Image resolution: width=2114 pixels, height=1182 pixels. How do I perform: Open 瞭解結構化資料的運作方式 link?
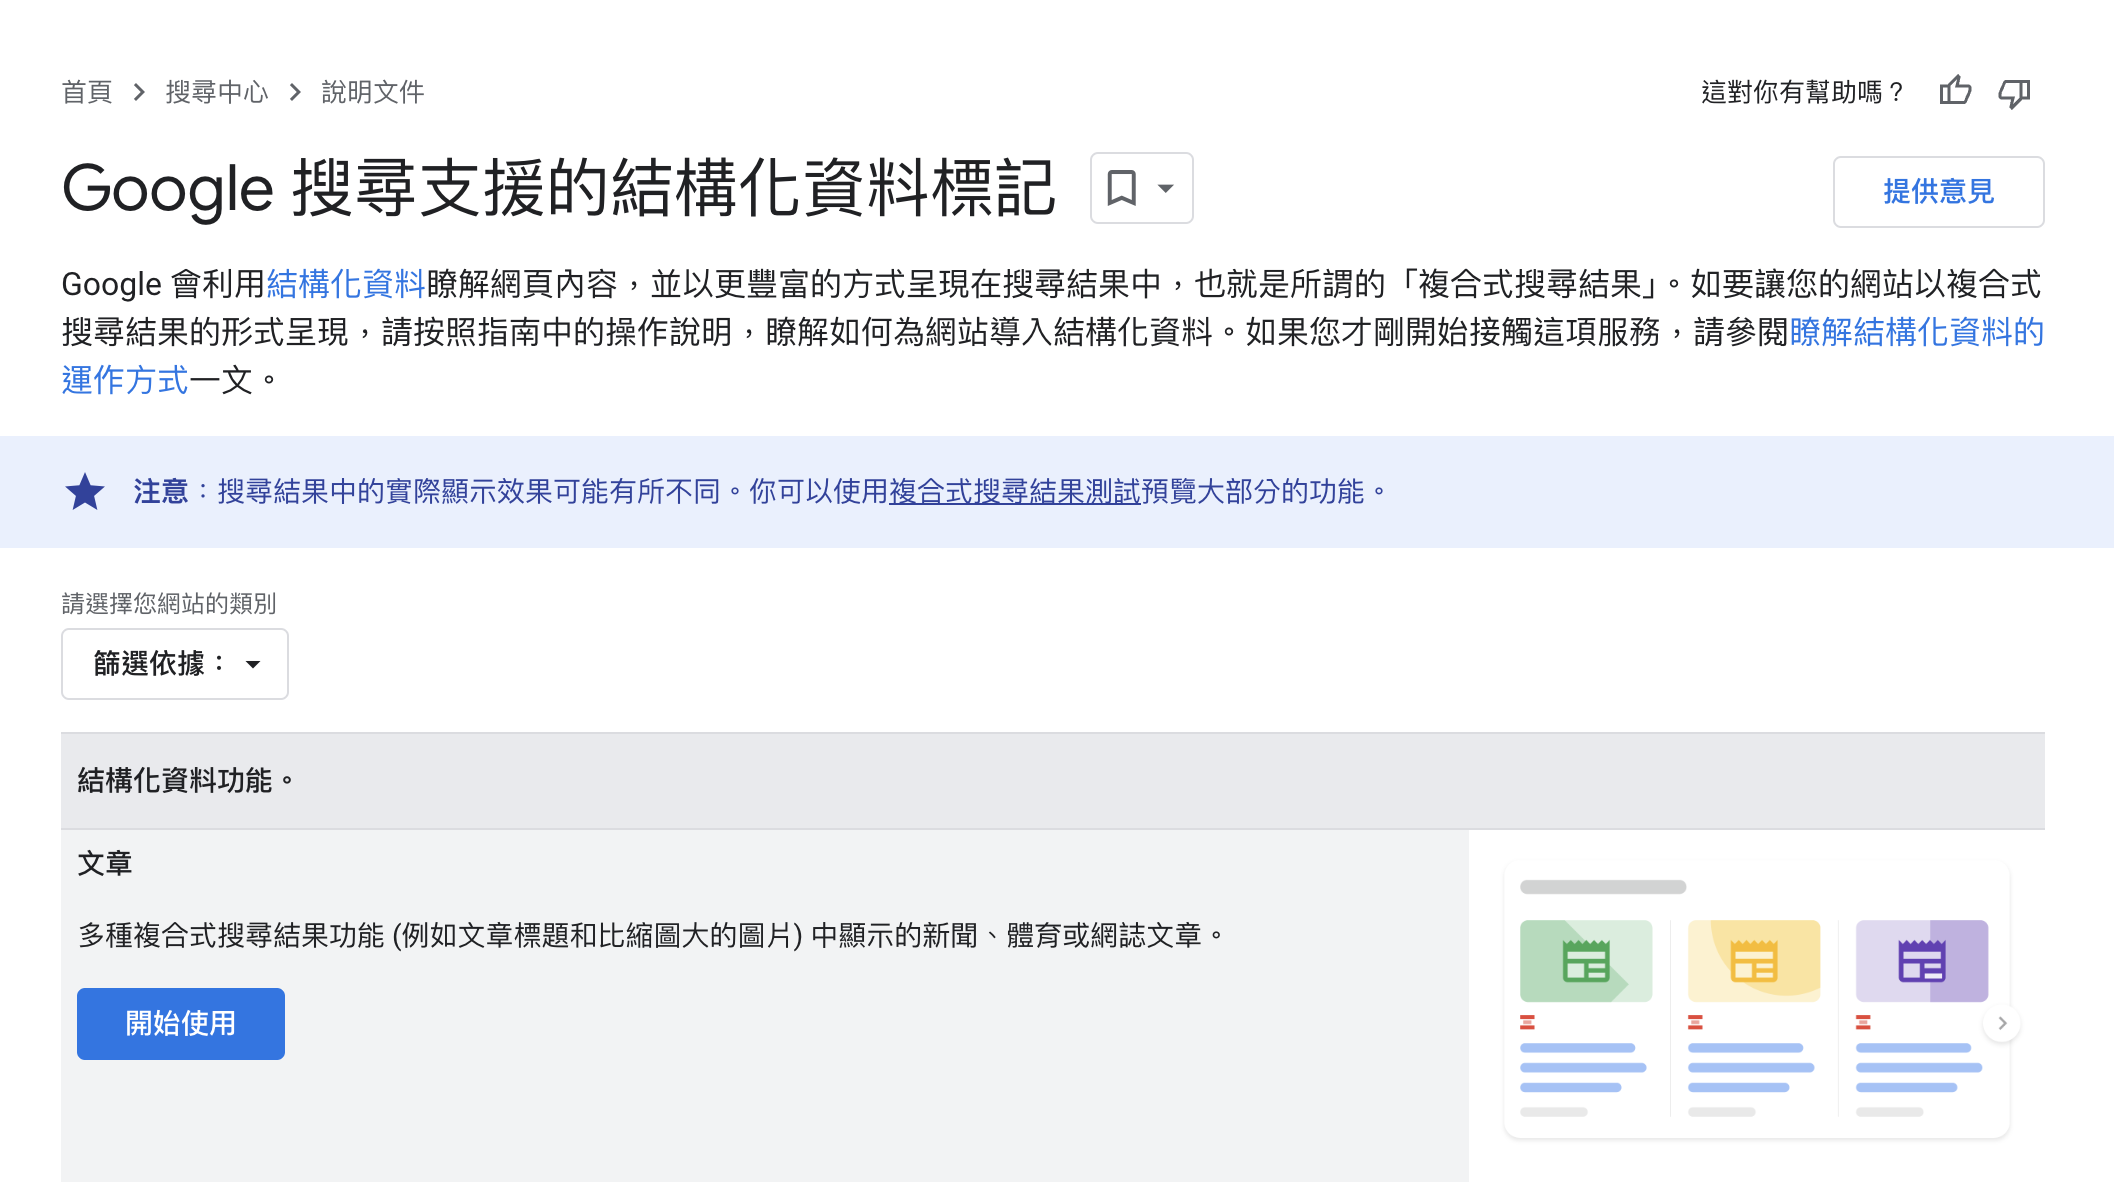pos(1917,332)
